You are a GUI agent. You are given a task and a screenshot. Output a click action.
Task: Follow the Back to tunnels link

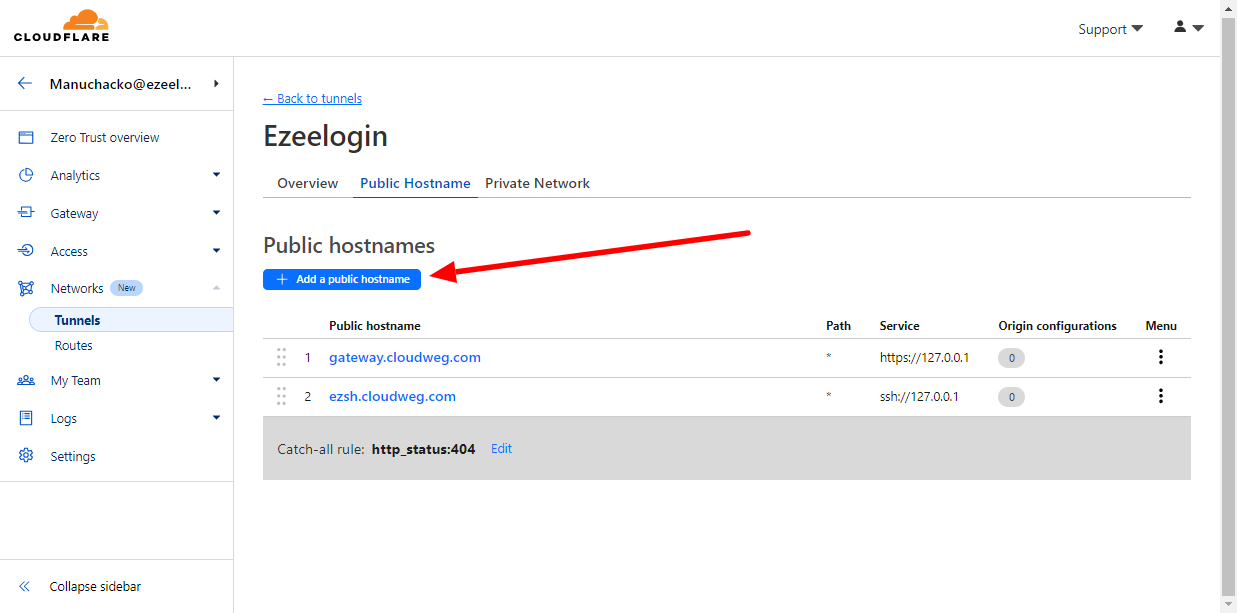(312, 98)
